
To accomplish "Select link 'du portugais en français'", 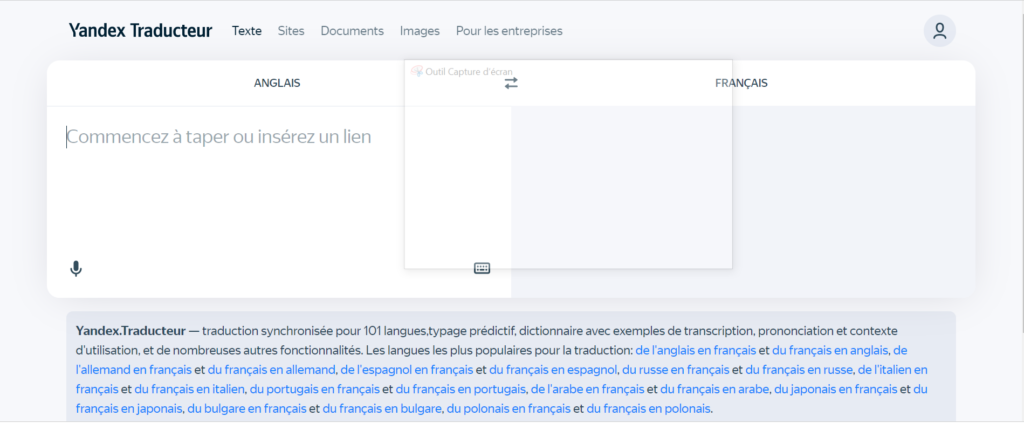I will pos(315,389).
